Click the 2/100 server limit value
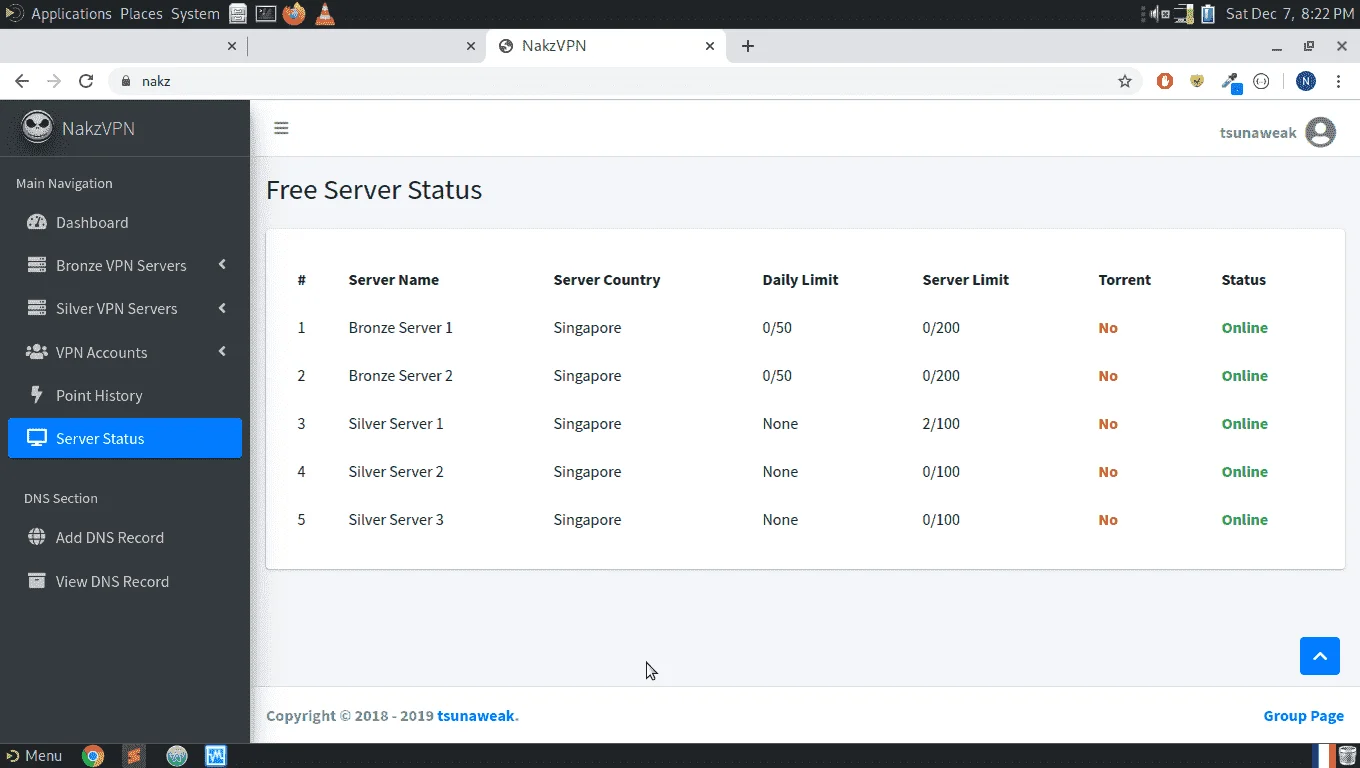The image size is (1360, 768). (941, 424)
